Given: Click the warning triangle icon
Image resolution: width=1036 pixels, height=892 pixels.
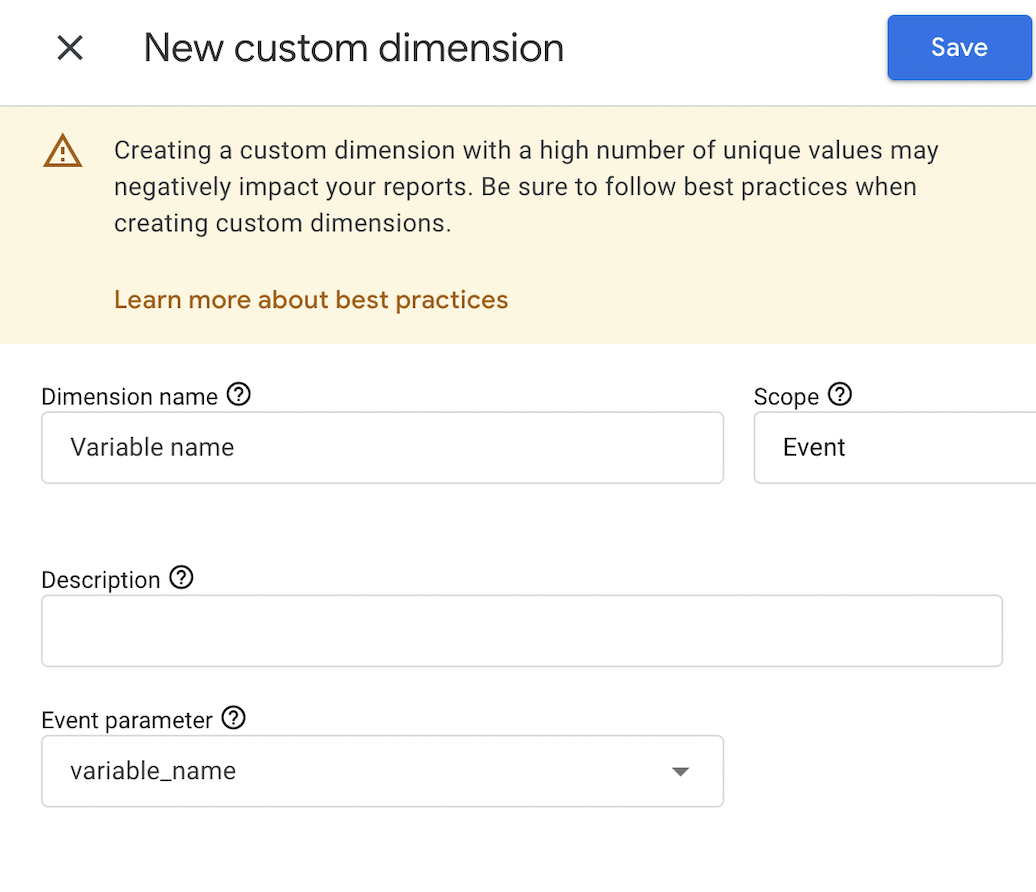Looking at the screenshot, I should pyautogui.click(x=62, y=151).
